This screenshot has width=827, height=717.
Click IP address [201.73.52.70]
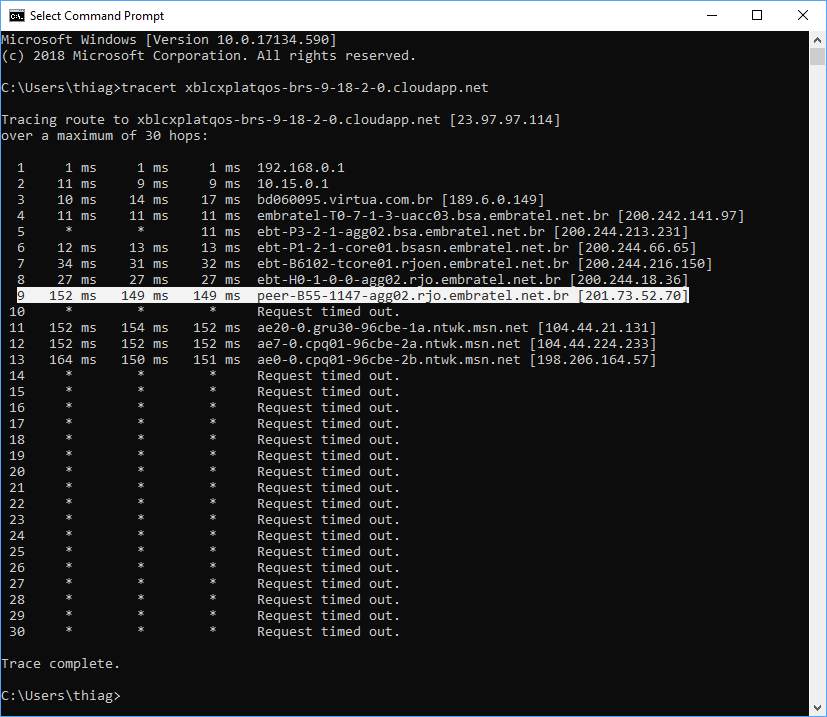pyautogui.click(x=633, y=295)
